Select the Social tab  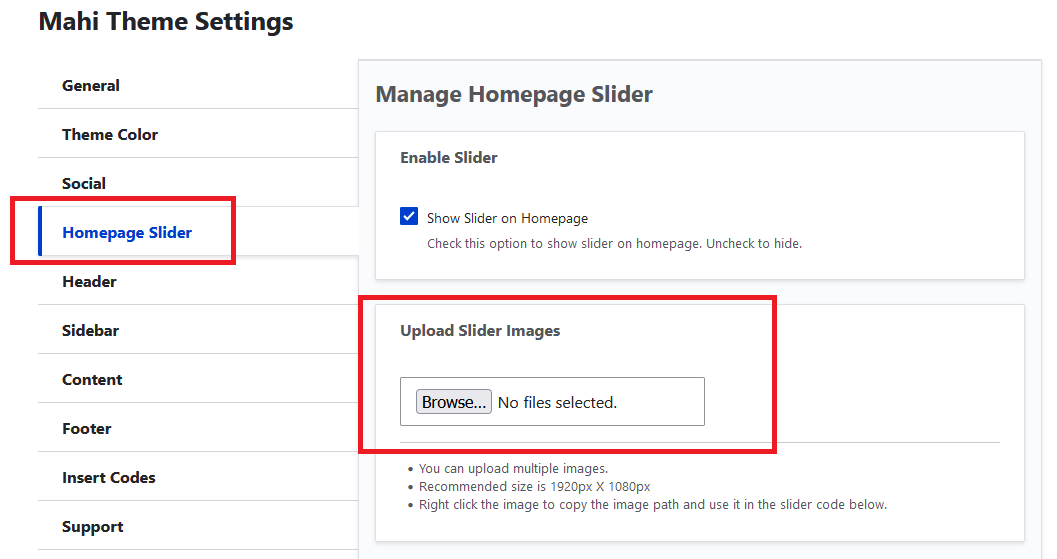[84, 184]
